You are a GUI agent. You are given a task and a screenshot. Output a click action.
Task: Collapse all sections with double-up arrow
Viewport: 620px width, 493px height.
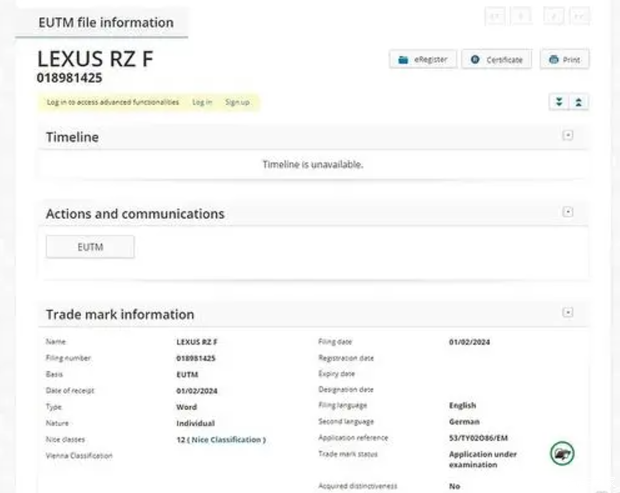pos(579,102)
